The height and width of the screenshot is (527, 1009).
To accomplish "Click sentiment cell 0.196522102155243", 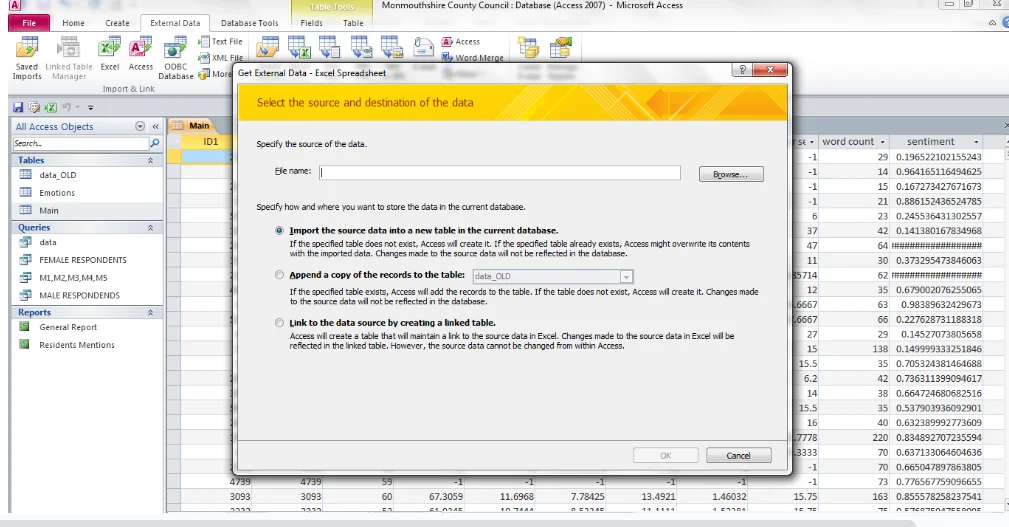I will [938, 157].
